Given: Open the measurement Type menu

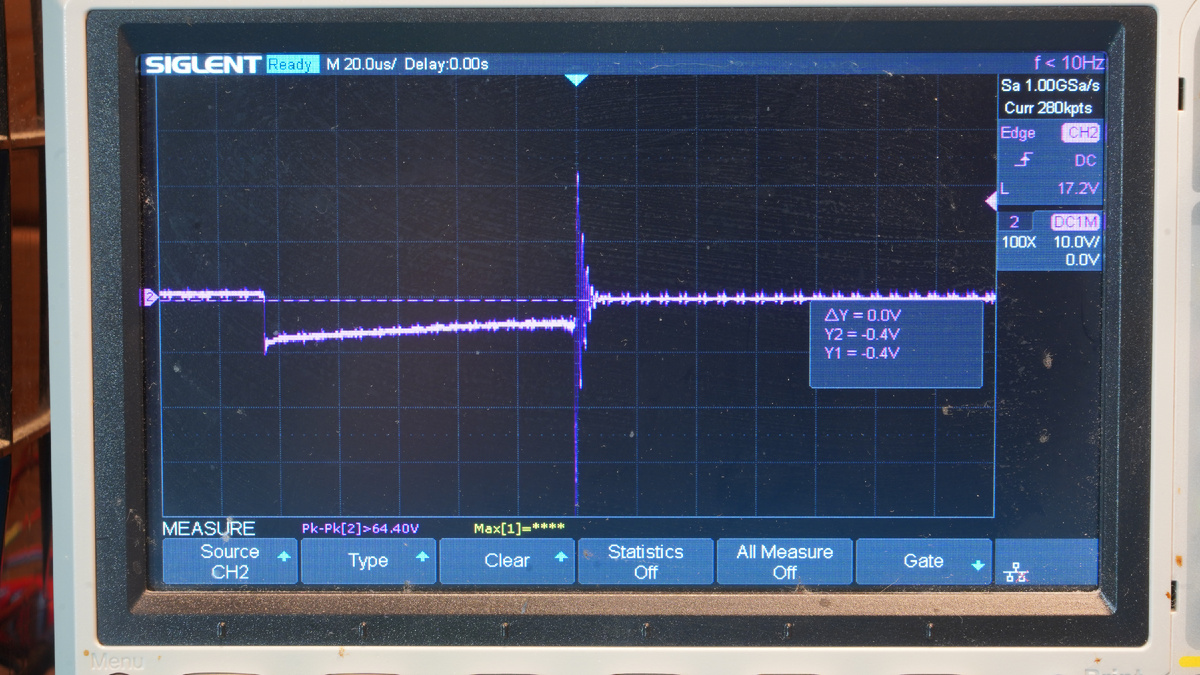Looking at the screenshot, I should click(x=368, y=561).
